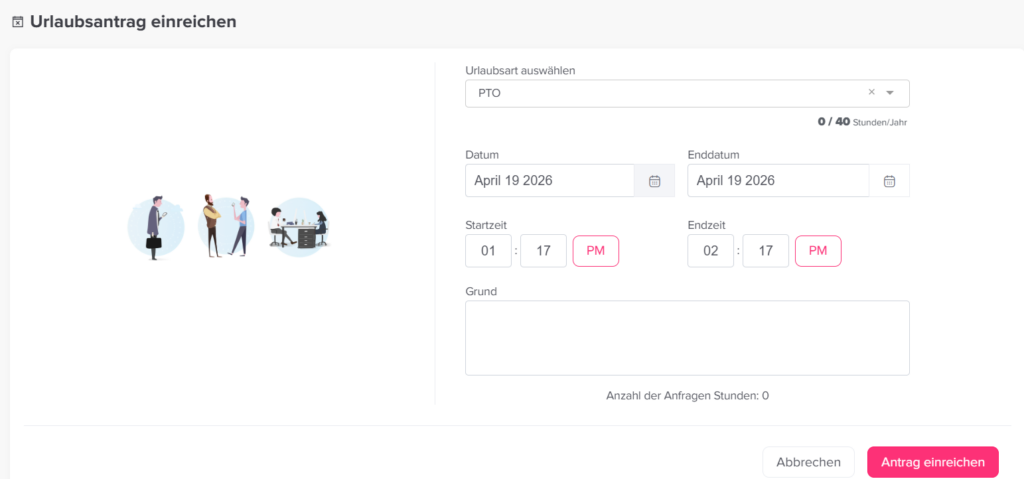Toggle the Endzeit PM button
Screen dimensions: 1024x479
pos(818,251)
